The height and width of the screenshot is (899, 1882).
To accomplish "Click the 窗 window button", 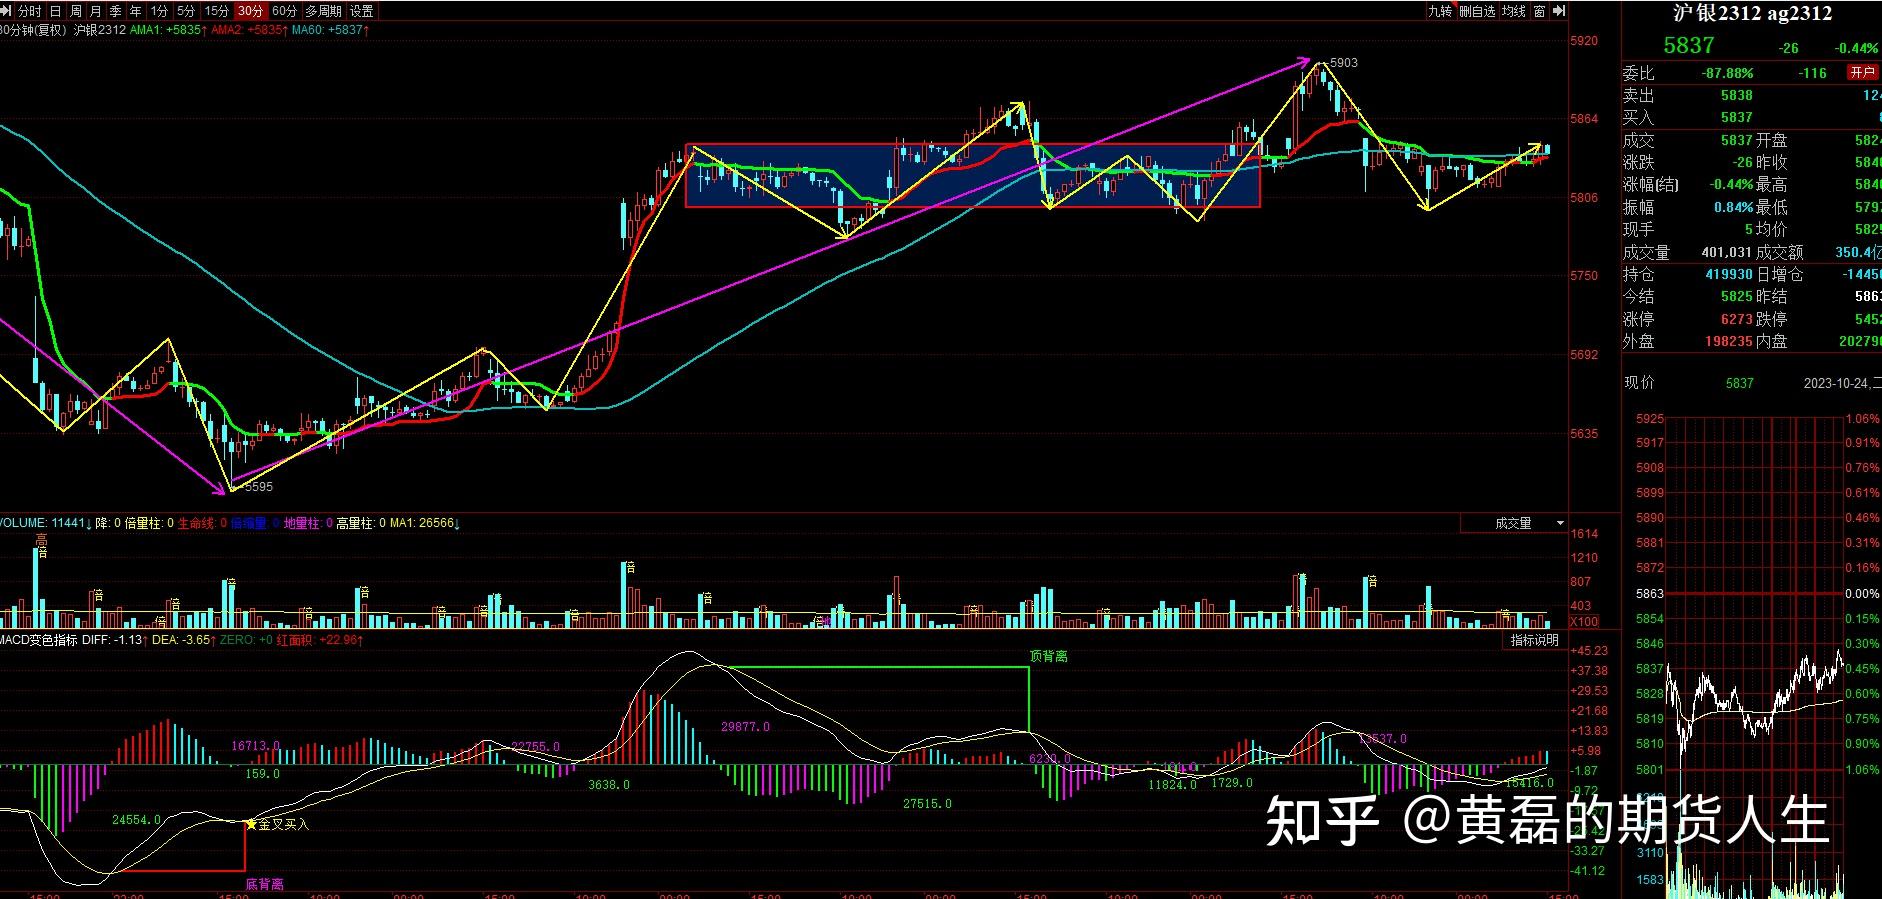I will pos(1540,11).
